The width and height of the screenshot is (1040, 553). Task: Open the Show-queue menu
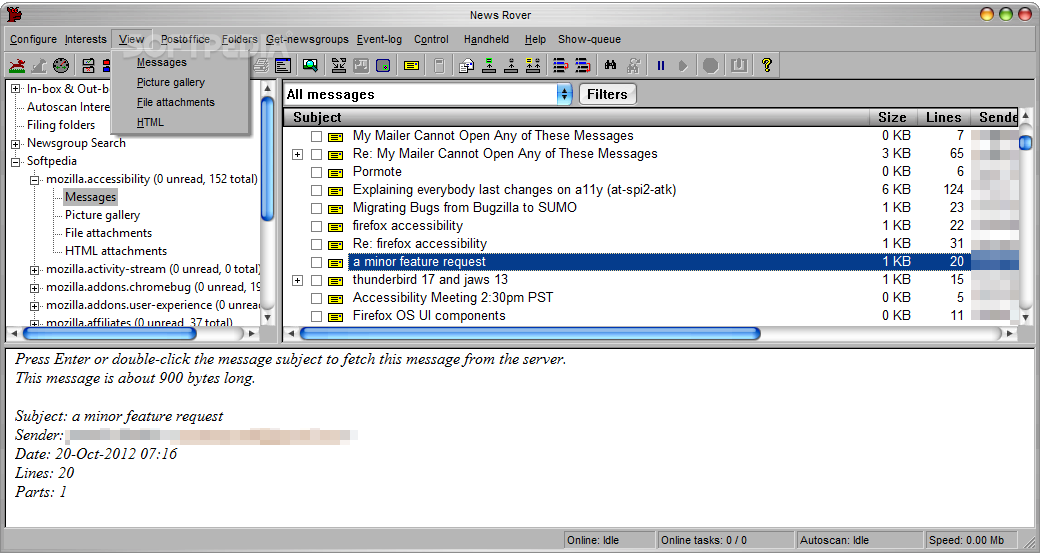[589, 39]
